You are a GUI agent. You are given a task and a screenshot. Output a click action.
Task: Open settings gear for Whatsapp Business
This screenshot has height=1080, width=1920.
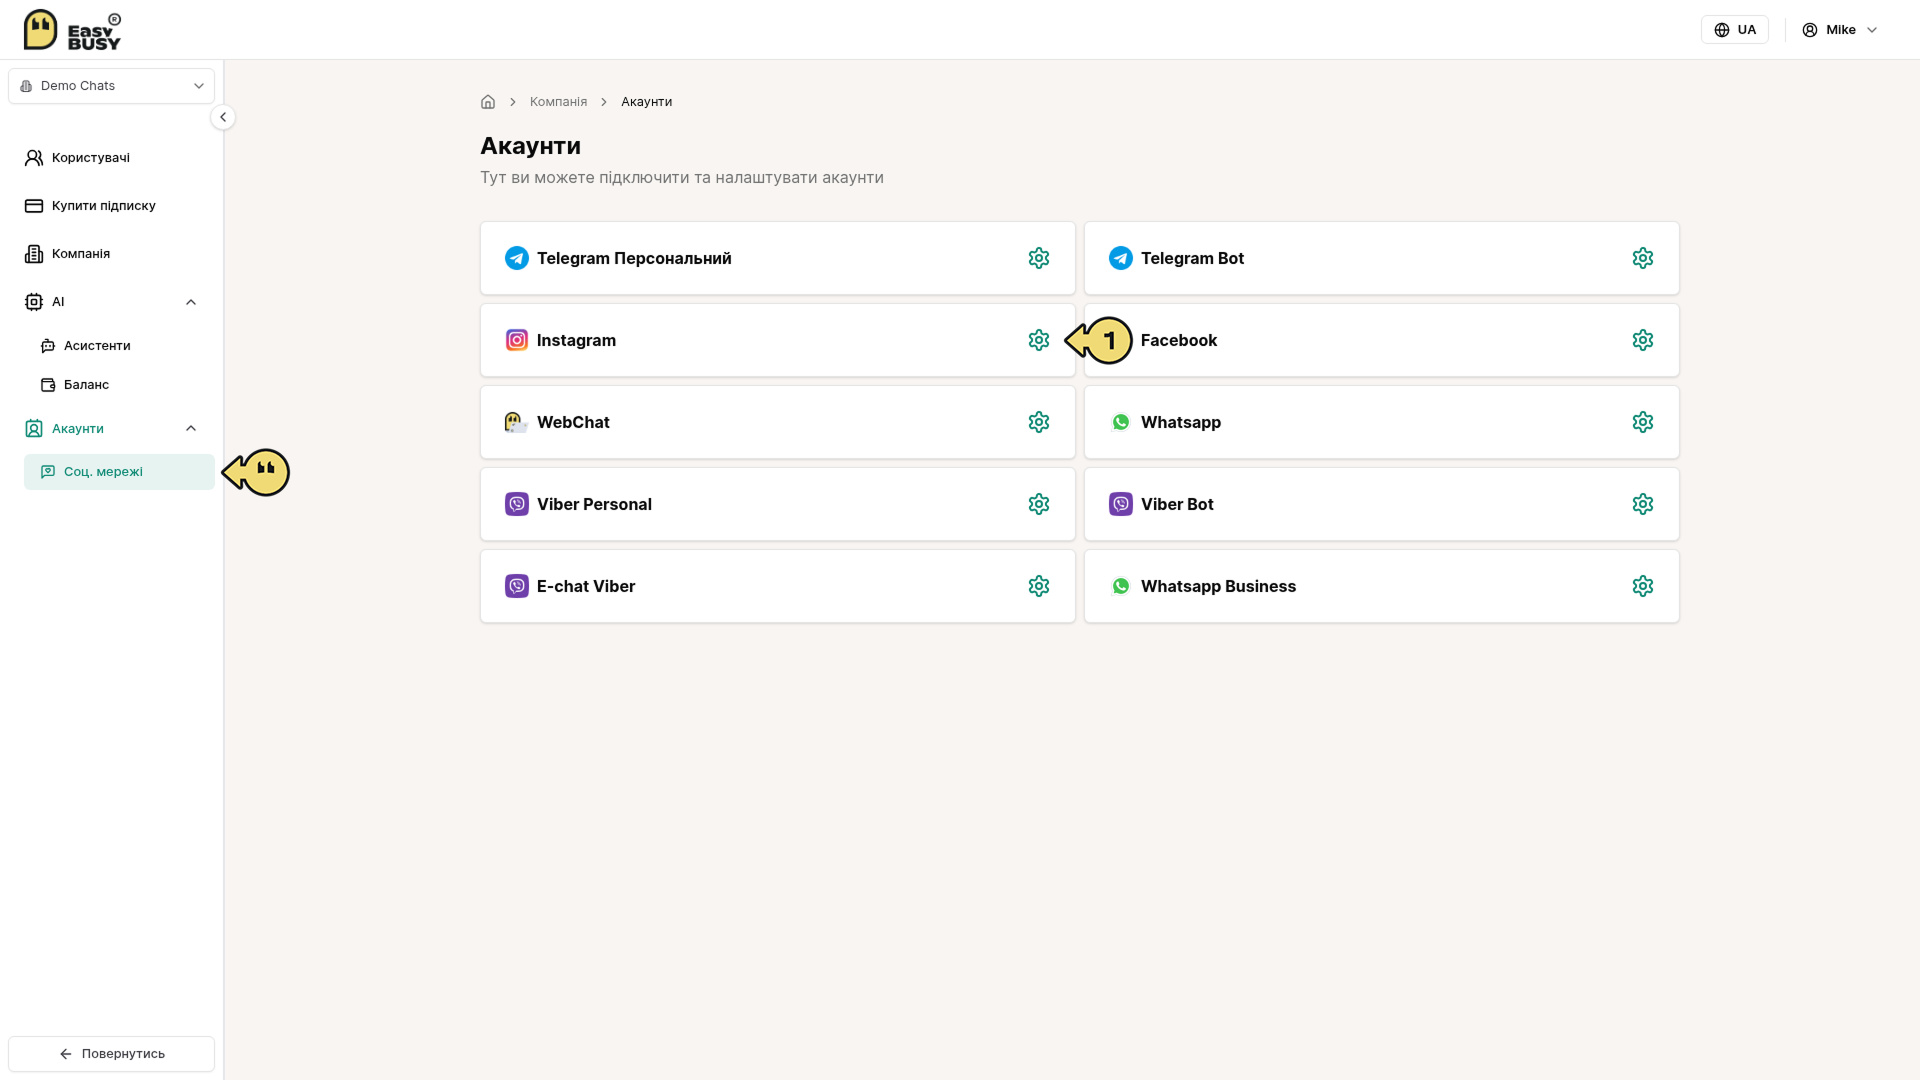(x=1643, y=586)
